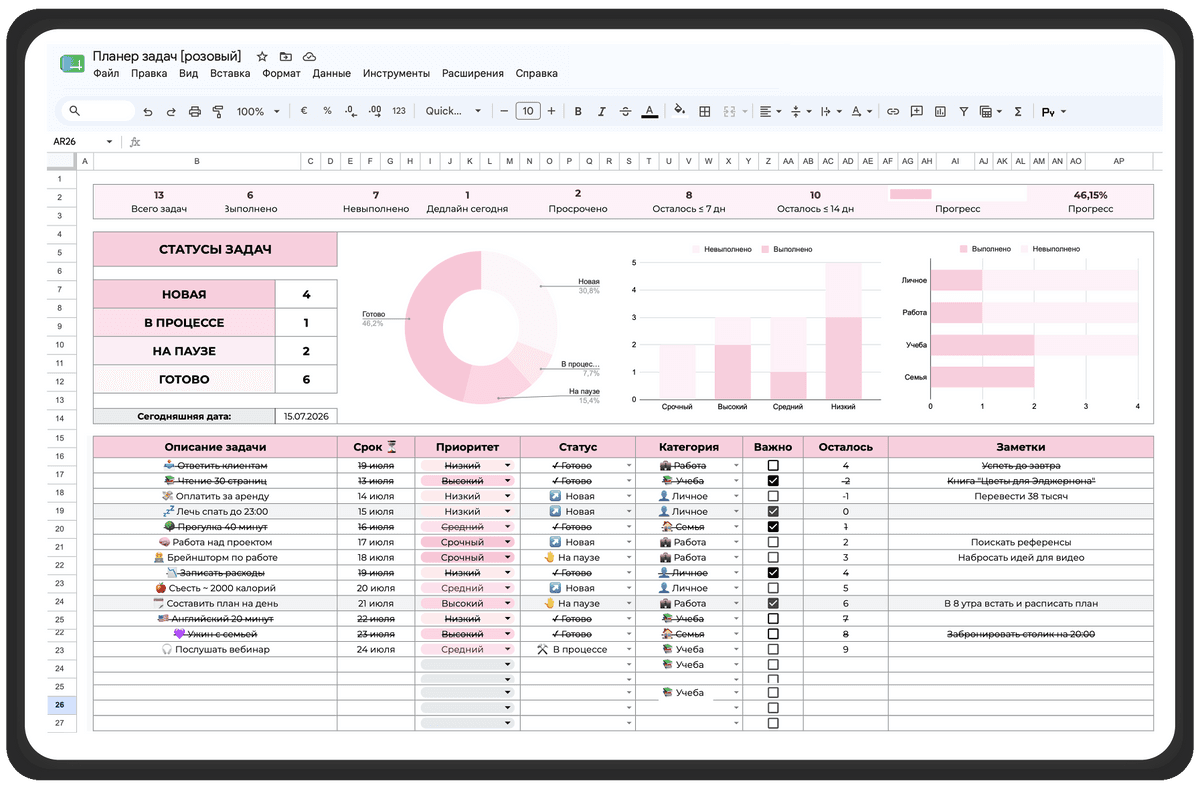Click the move-to-folder icon by the title

pyautogui.click(x=286, y=57)
